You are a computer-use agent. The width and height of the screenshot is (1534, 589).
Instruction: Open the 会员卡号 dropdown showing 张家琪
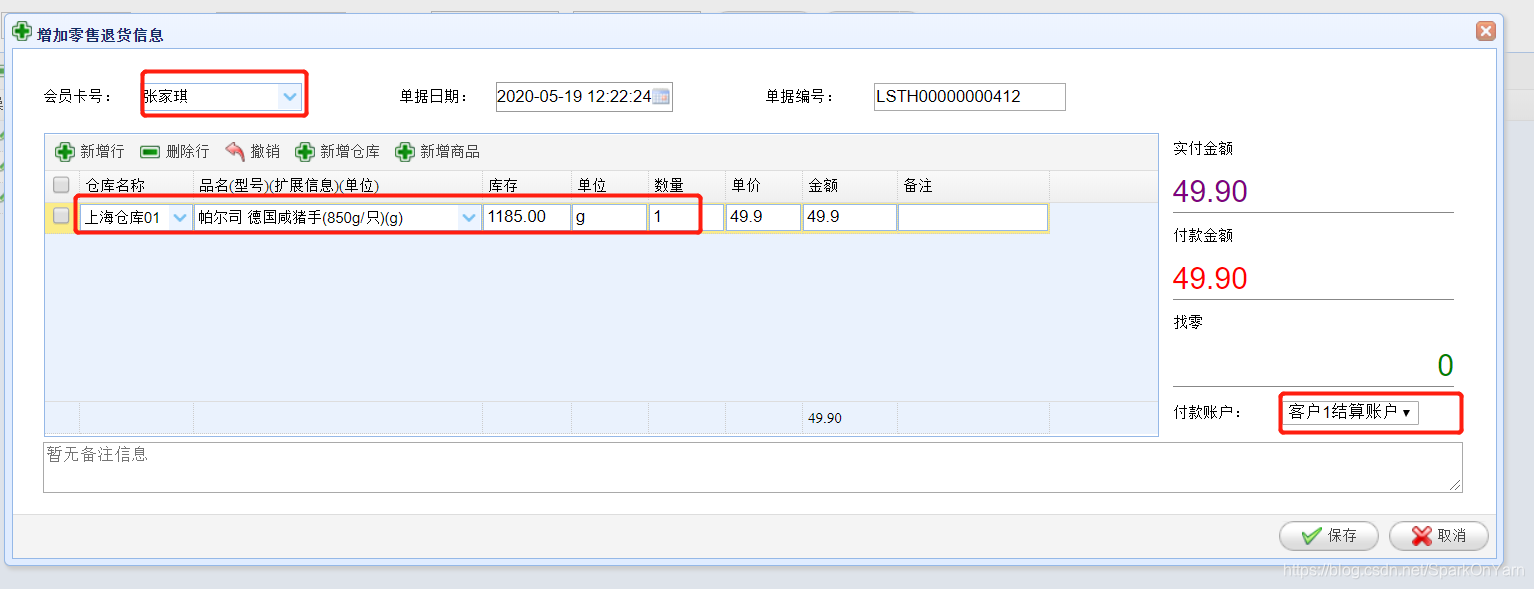[x=289, y=97]
